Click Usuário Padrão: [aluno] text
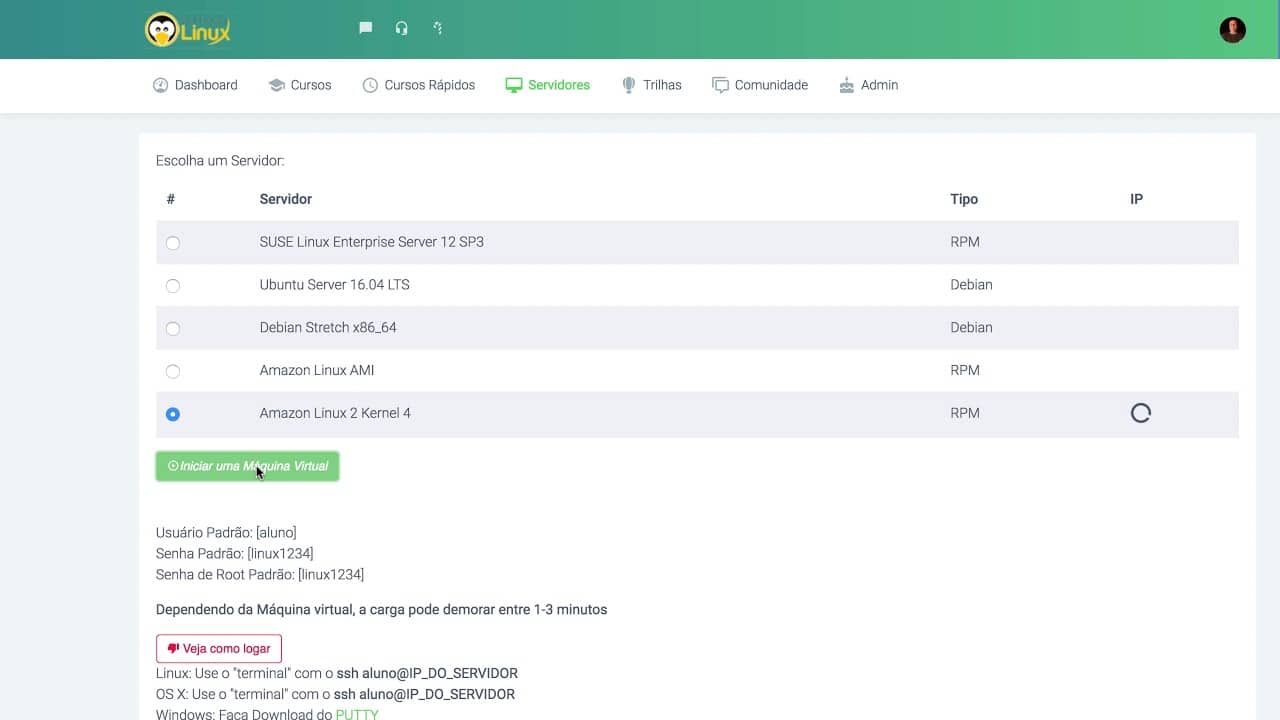The height and width of the screenshot is (720, 1280). [226, 532]
